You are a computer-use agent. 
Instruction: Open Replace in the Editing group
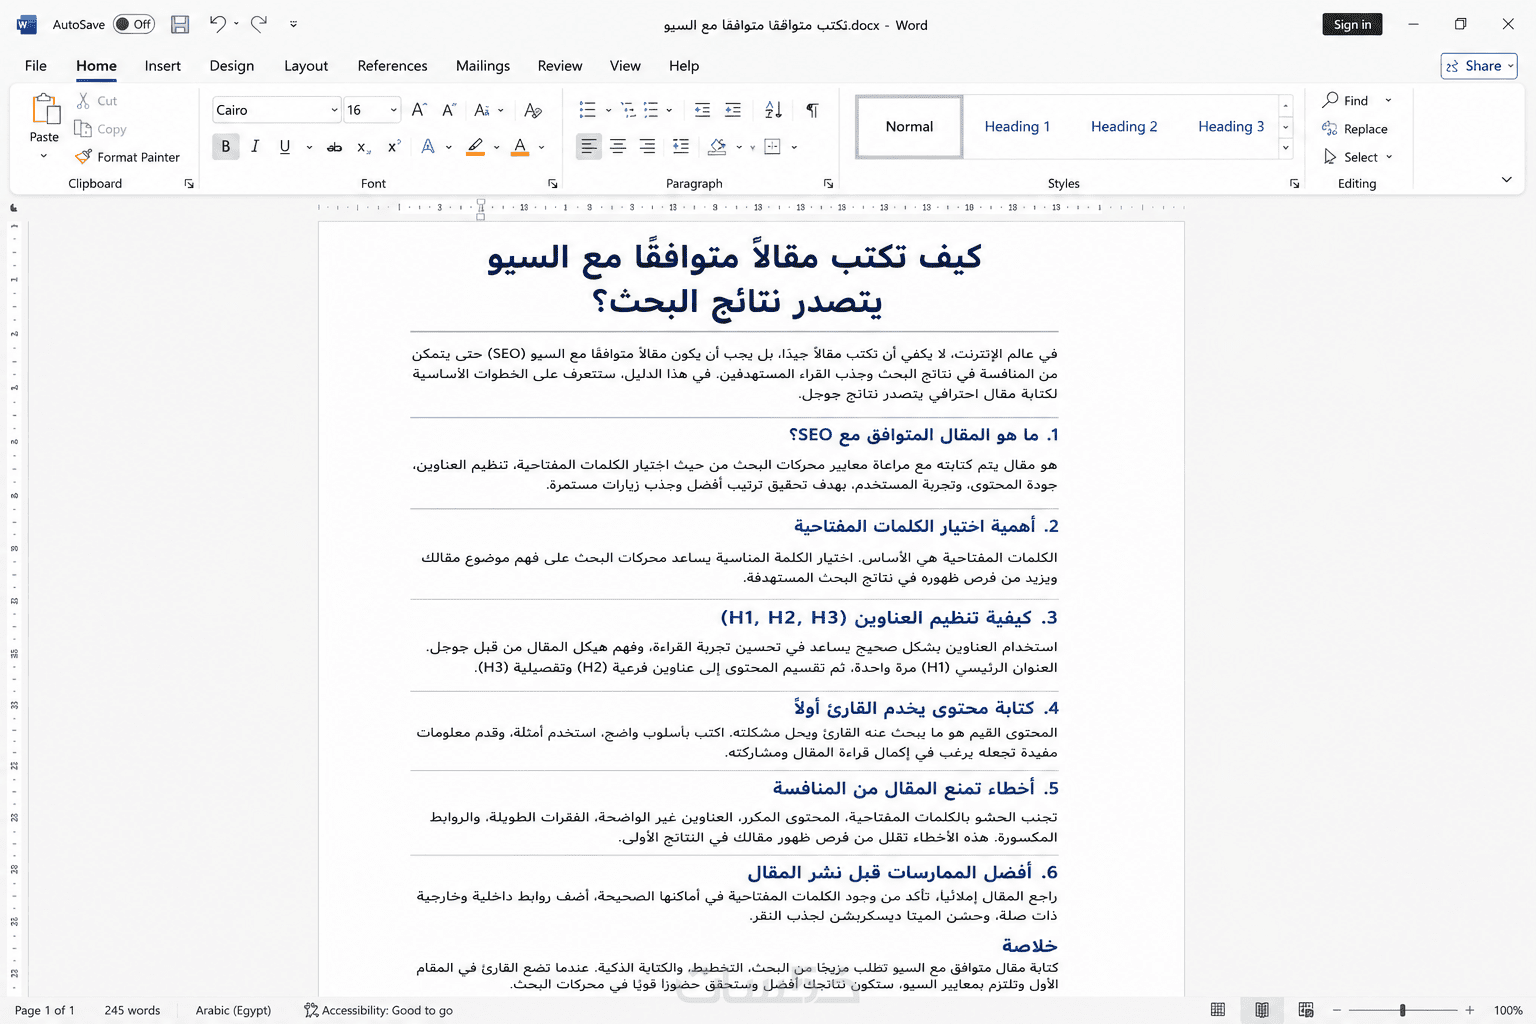coord(1355,129)
